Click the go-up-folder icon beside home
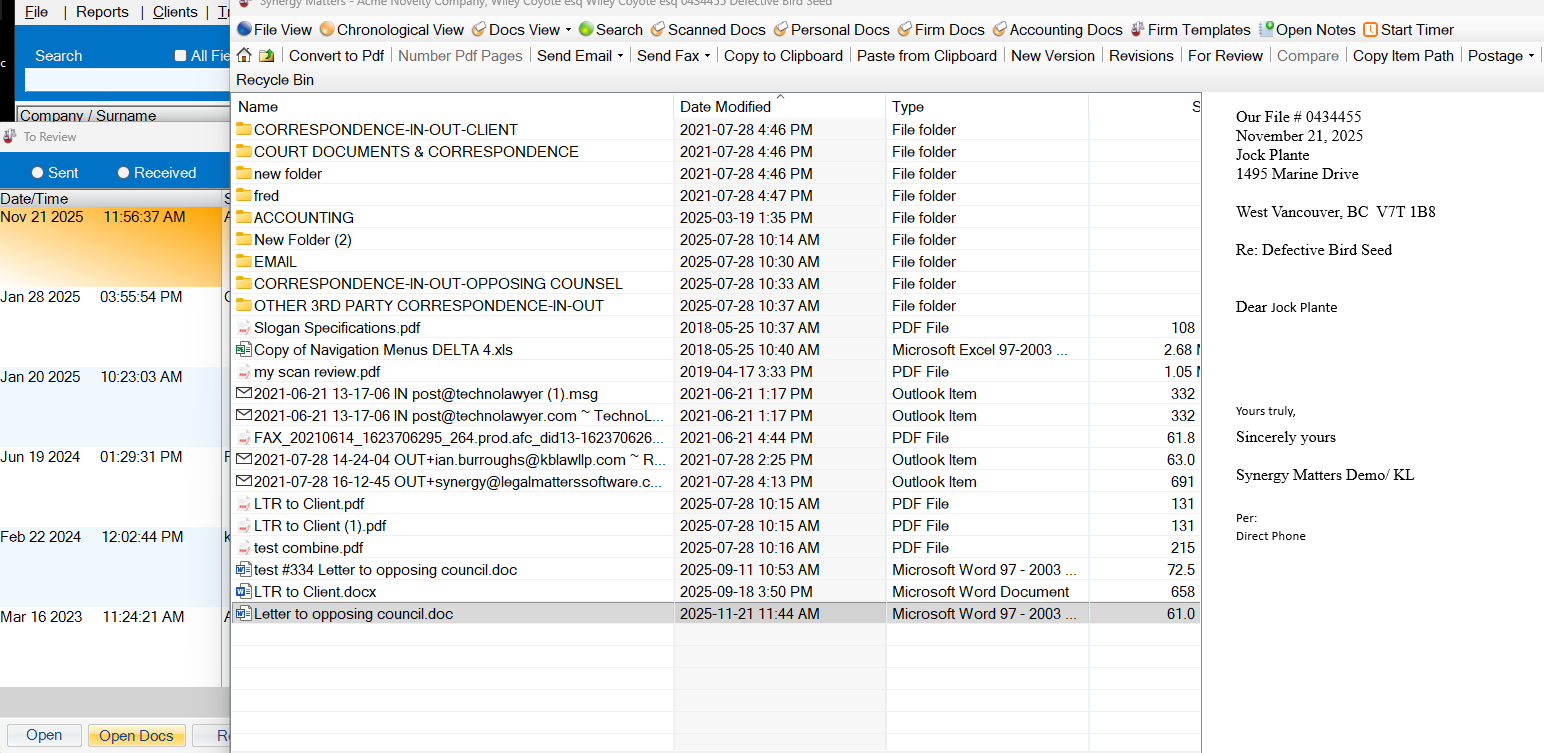Screen dimensions: 1544x753 click(267, 56)
